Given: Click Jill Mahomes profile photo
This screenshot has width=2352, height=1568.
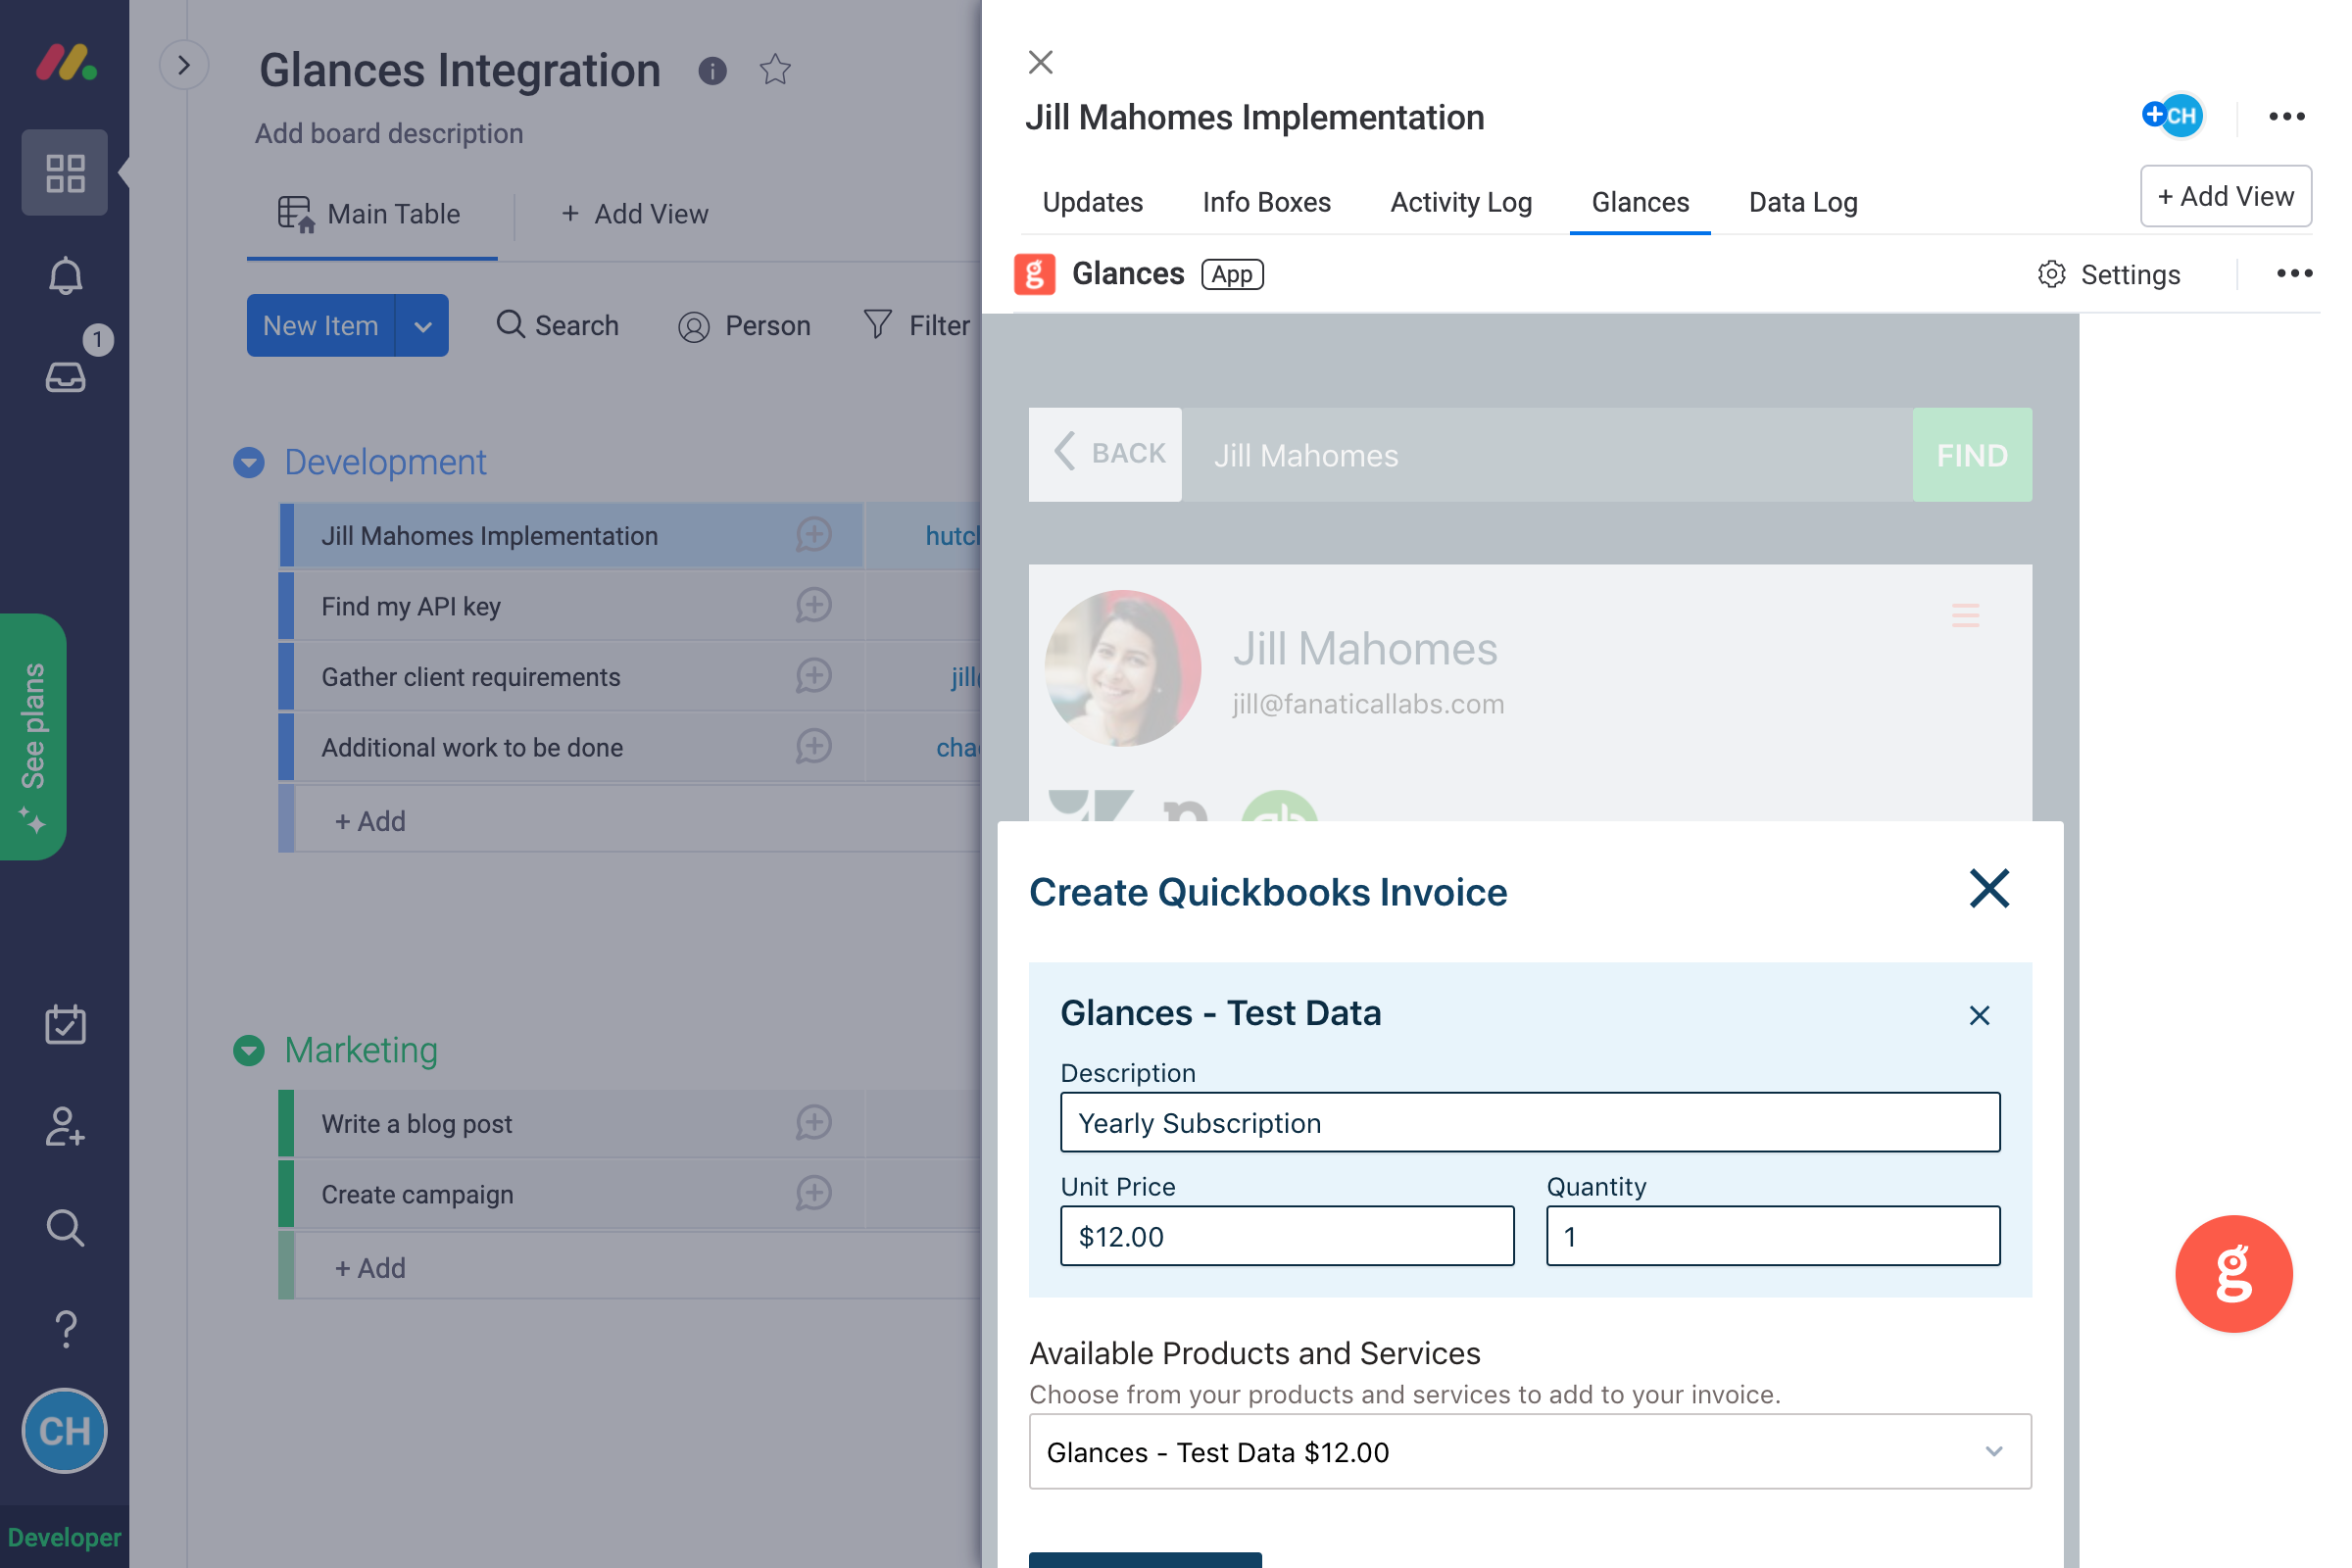Looking at the screenshot, I should pyautogui.click(x=1123, y=668).
